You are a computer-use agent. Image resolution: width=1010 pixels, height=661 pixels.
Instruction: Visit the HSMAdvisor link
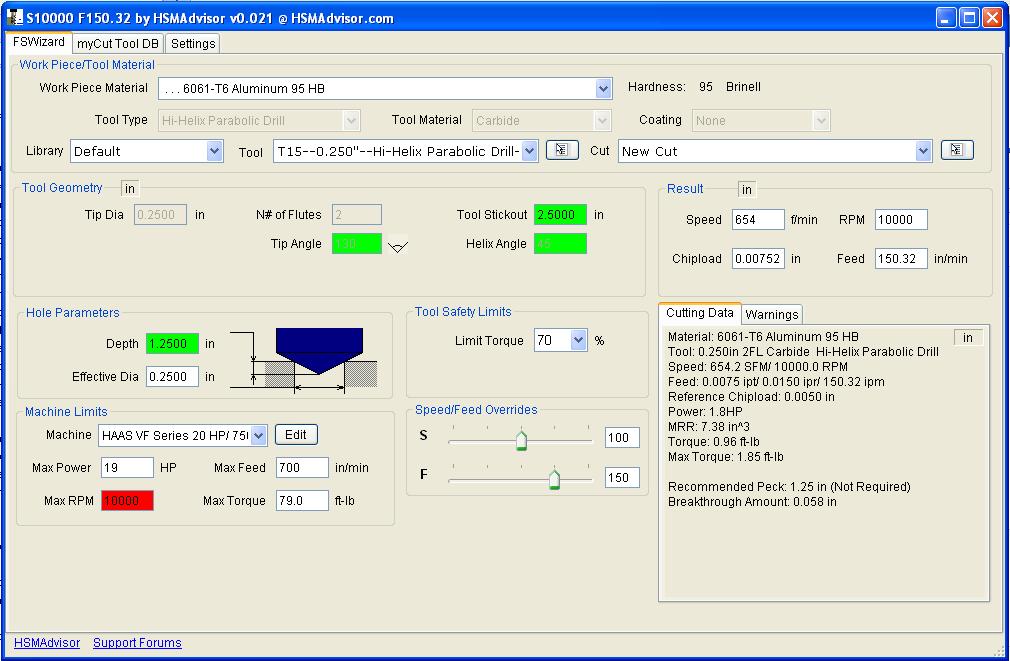point(47,643)
